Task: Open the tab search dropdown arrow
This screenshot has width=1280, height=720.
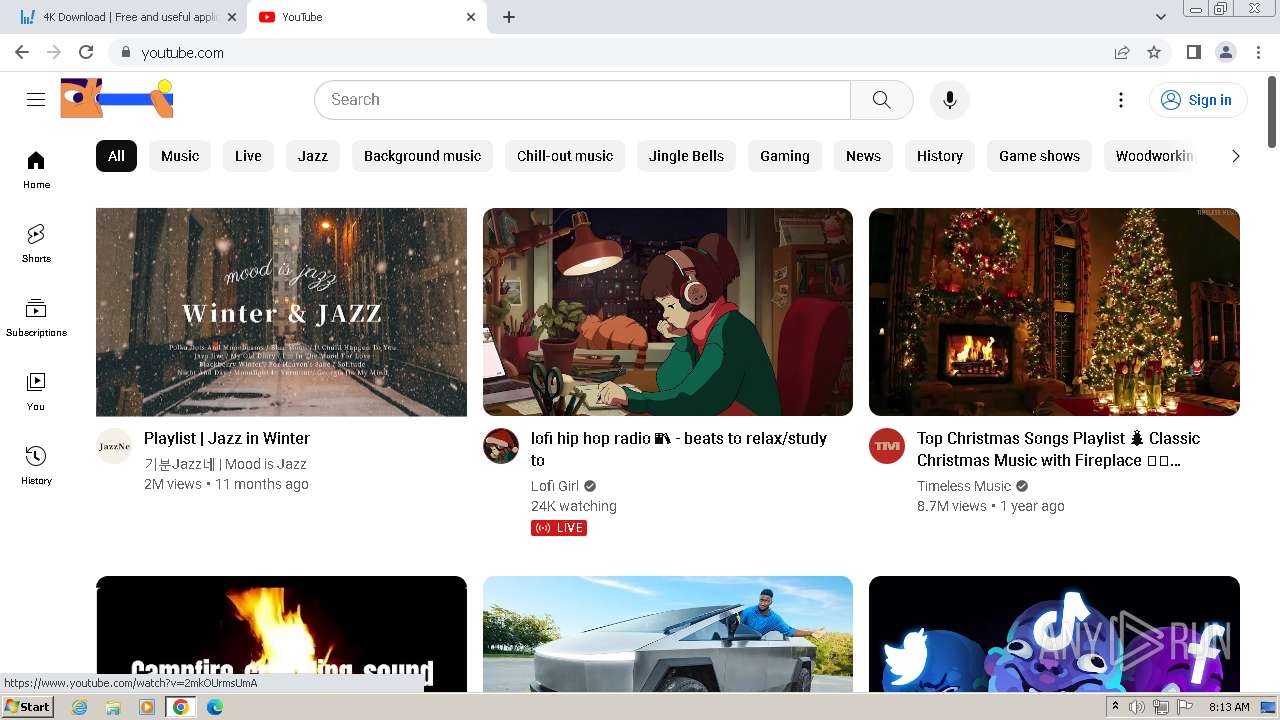Action: click(x=1160, y=17)
